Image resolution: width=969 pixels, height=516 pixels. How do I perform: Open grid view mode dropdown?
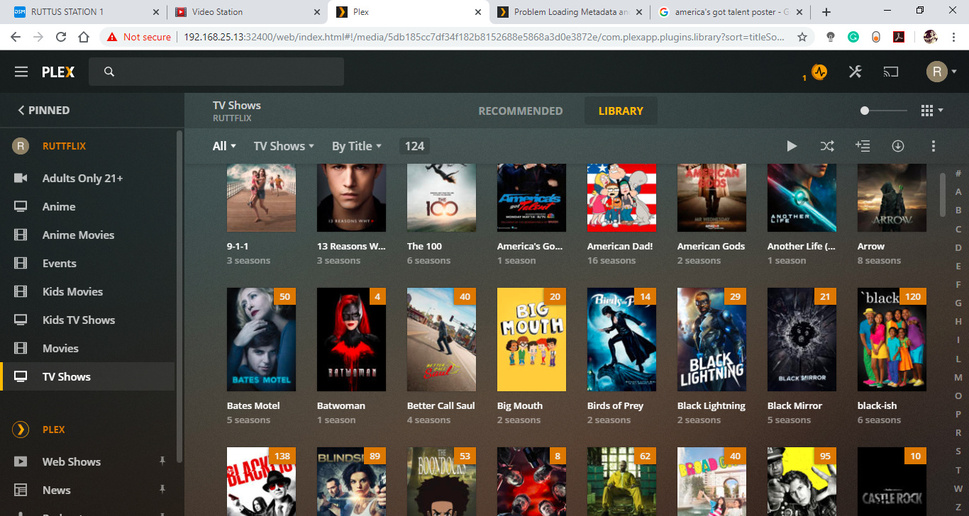click(931, 111)
